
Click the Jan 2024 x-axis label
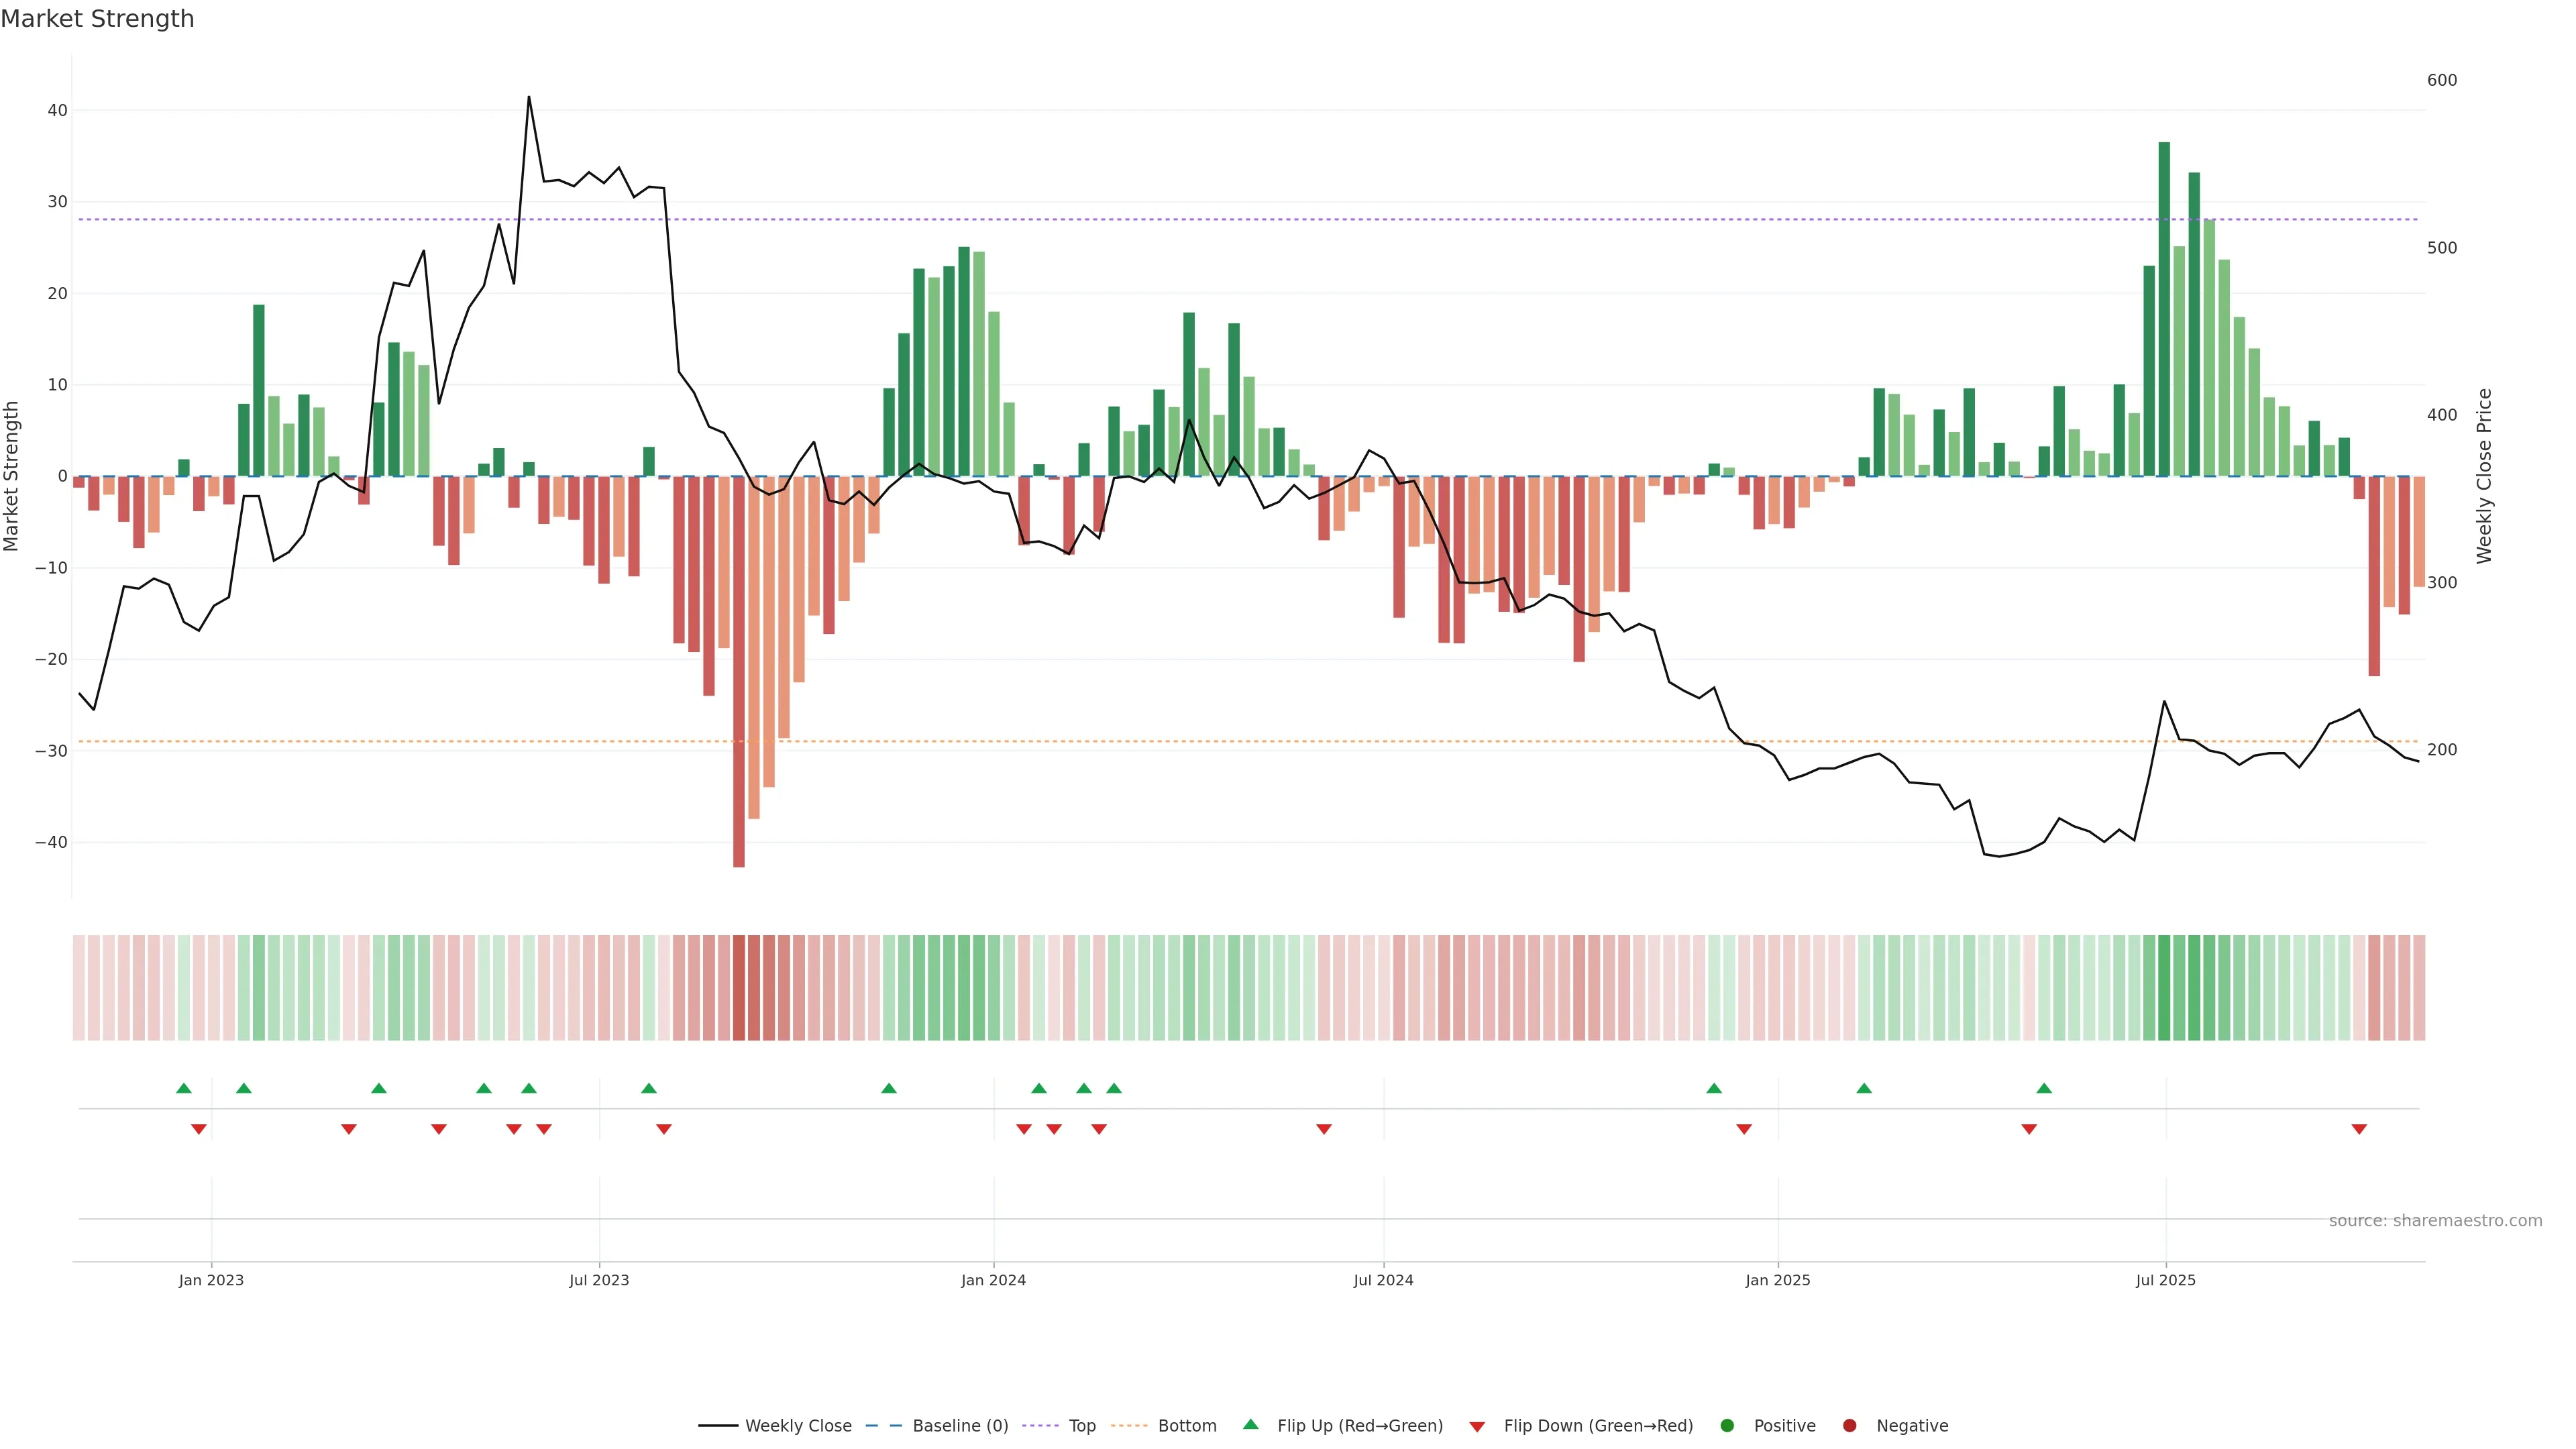click(993, 1280)
